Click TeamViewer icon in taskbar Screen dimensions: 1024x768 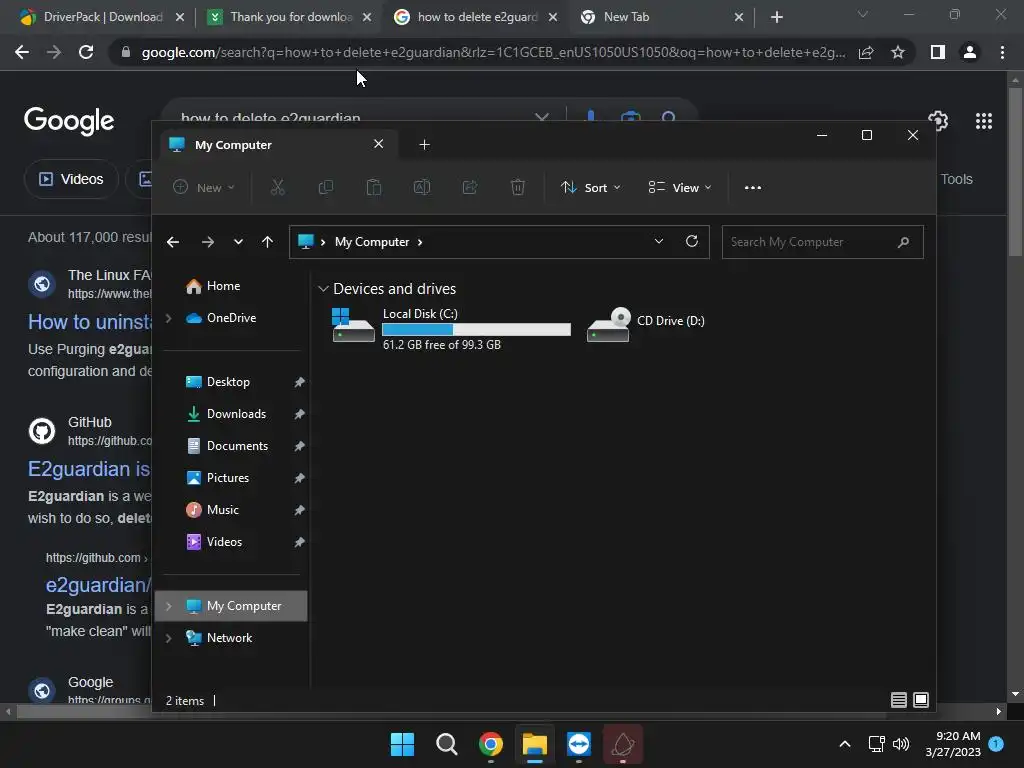tap(579, 744)
